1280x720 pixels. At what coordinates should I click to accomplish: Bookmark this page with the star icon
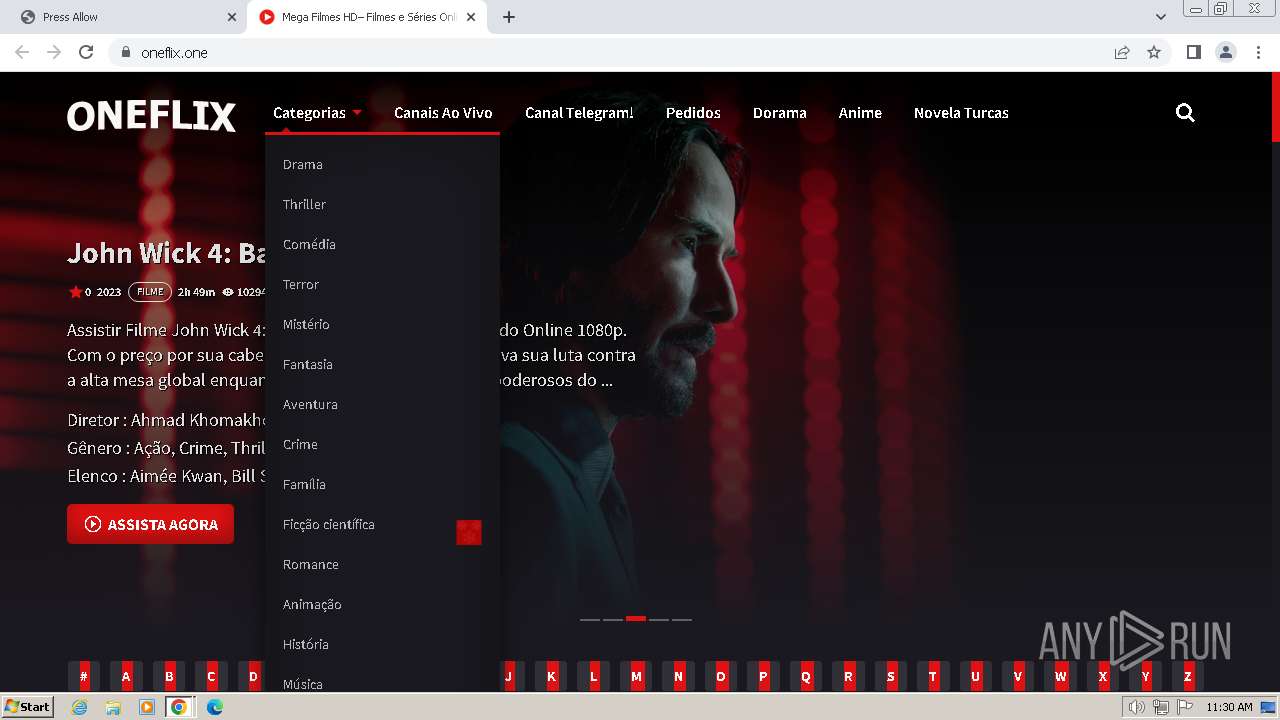(x=1154, y=52)
